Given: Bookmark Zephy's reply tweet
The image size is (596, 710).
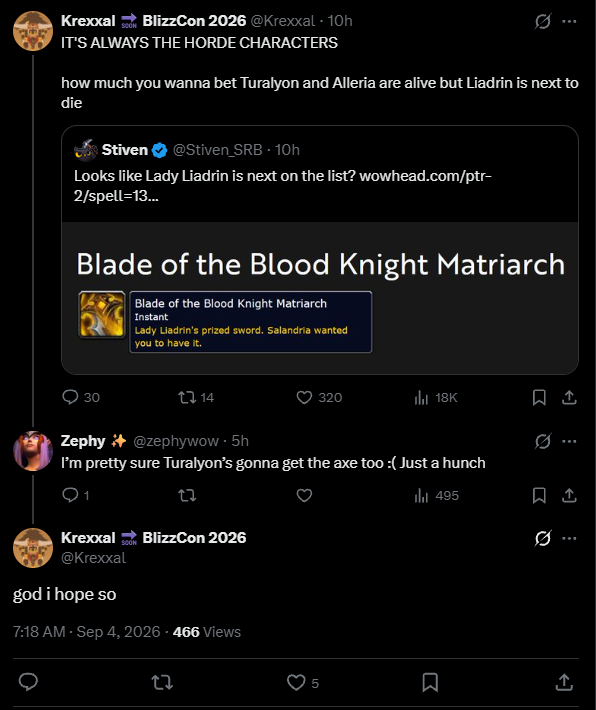Looking at the screenshot, I should pyautogui.click(x=539, y=495).
